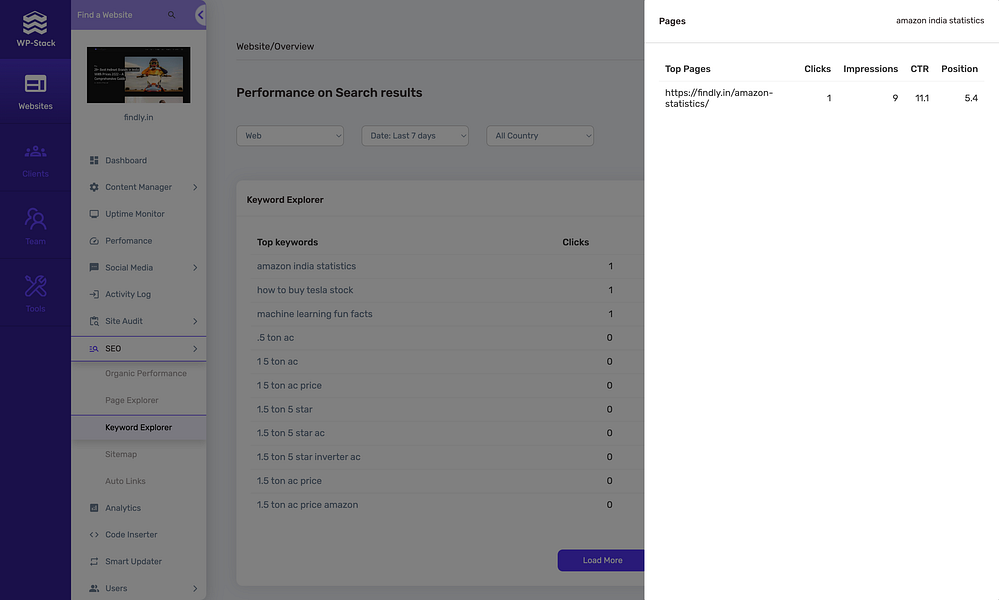Open Page Explorer submenu item
This screenshot has width=999, height=600.
(132, 400)
